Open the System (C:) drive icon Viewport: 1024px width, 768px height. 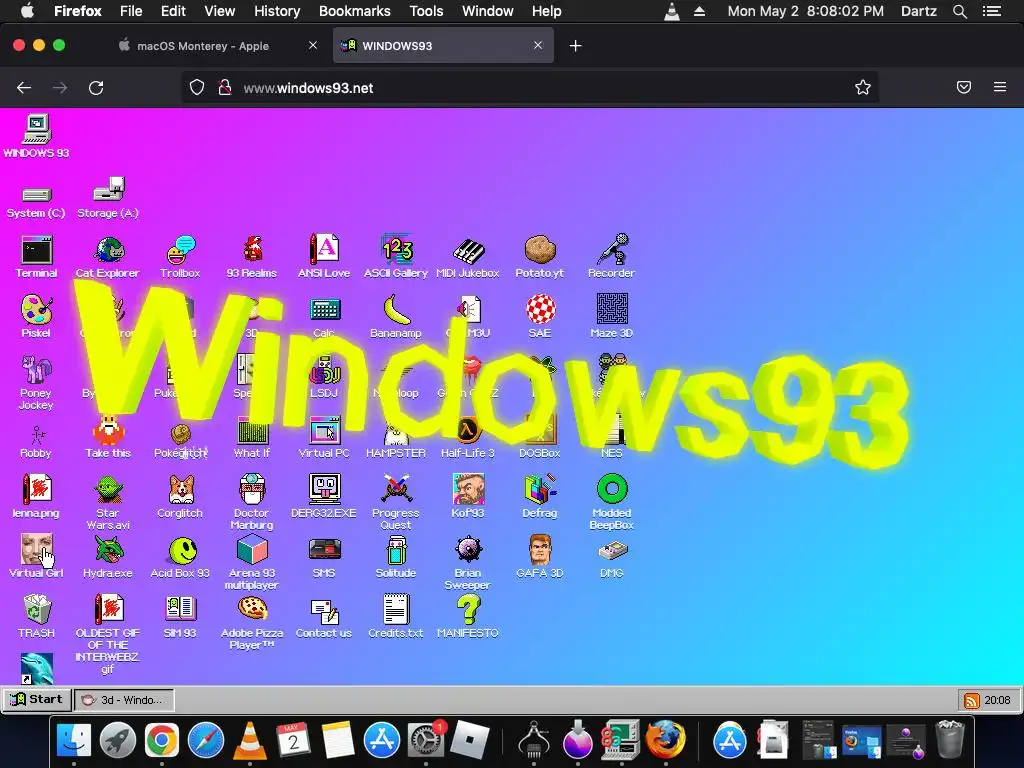37,194
